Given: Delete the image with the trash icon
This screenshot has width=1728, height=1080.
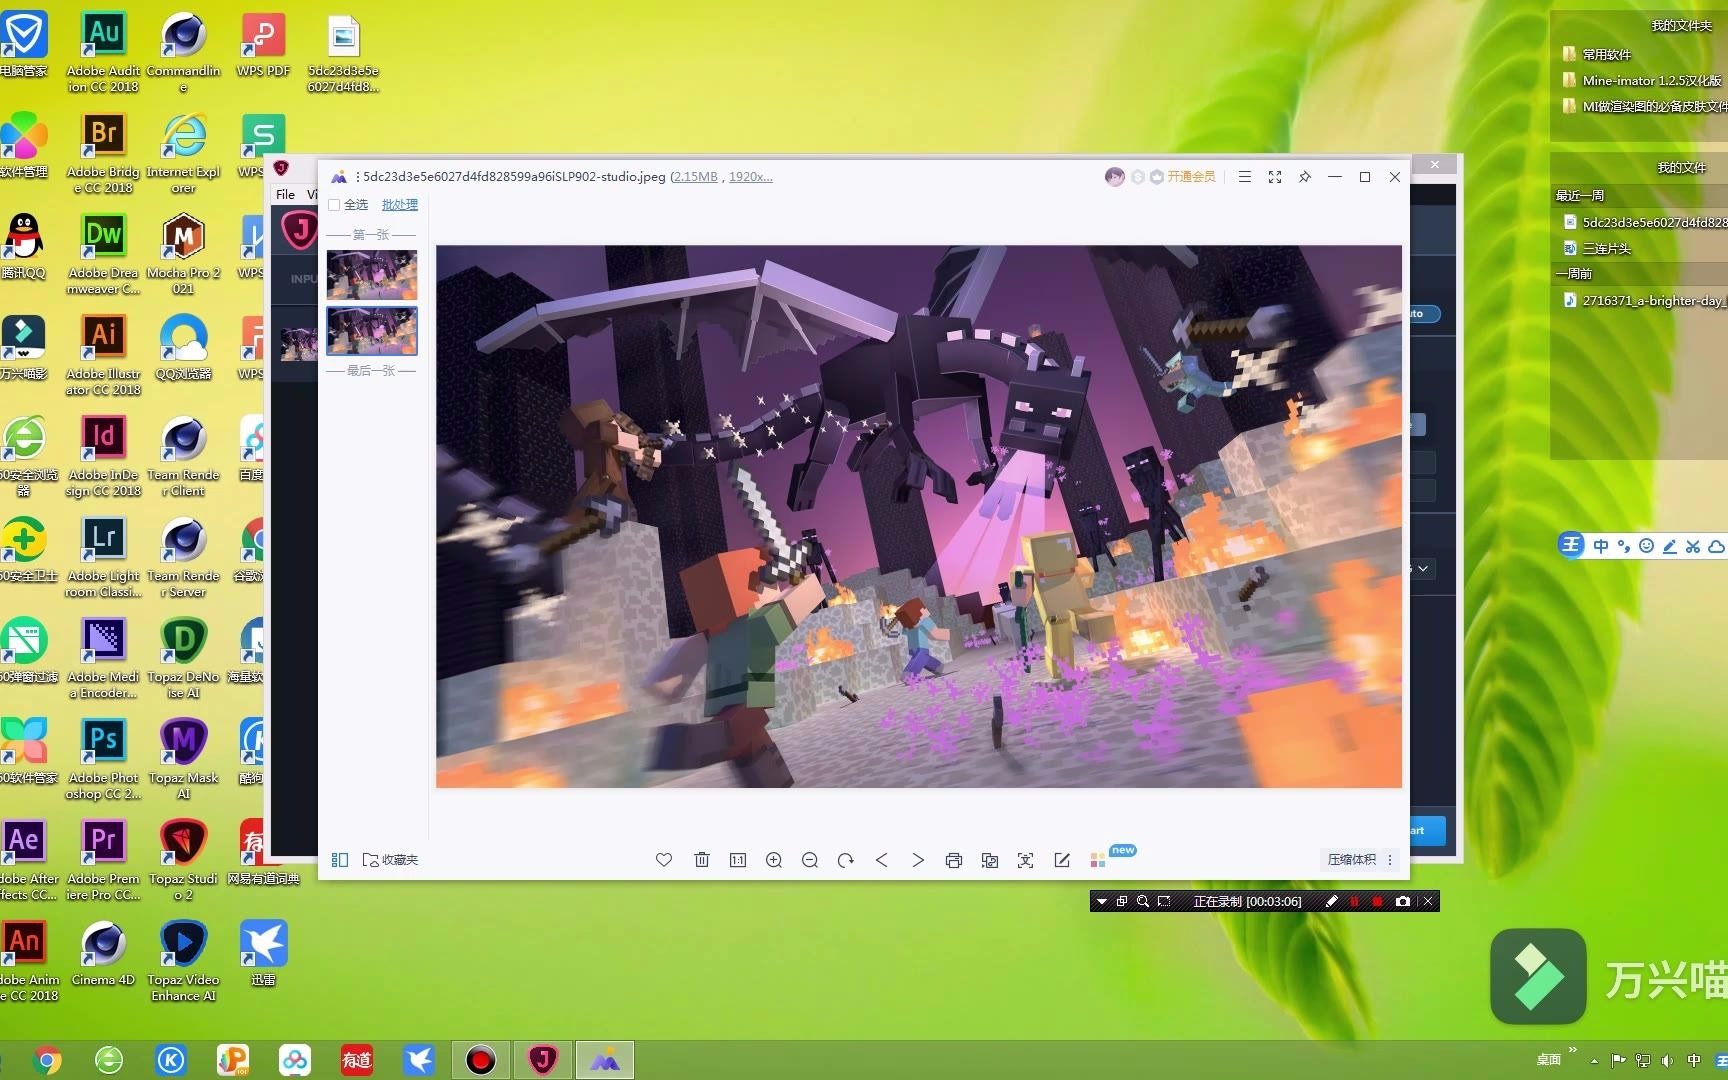Looking at the screenshot, I should pos(702,860).
